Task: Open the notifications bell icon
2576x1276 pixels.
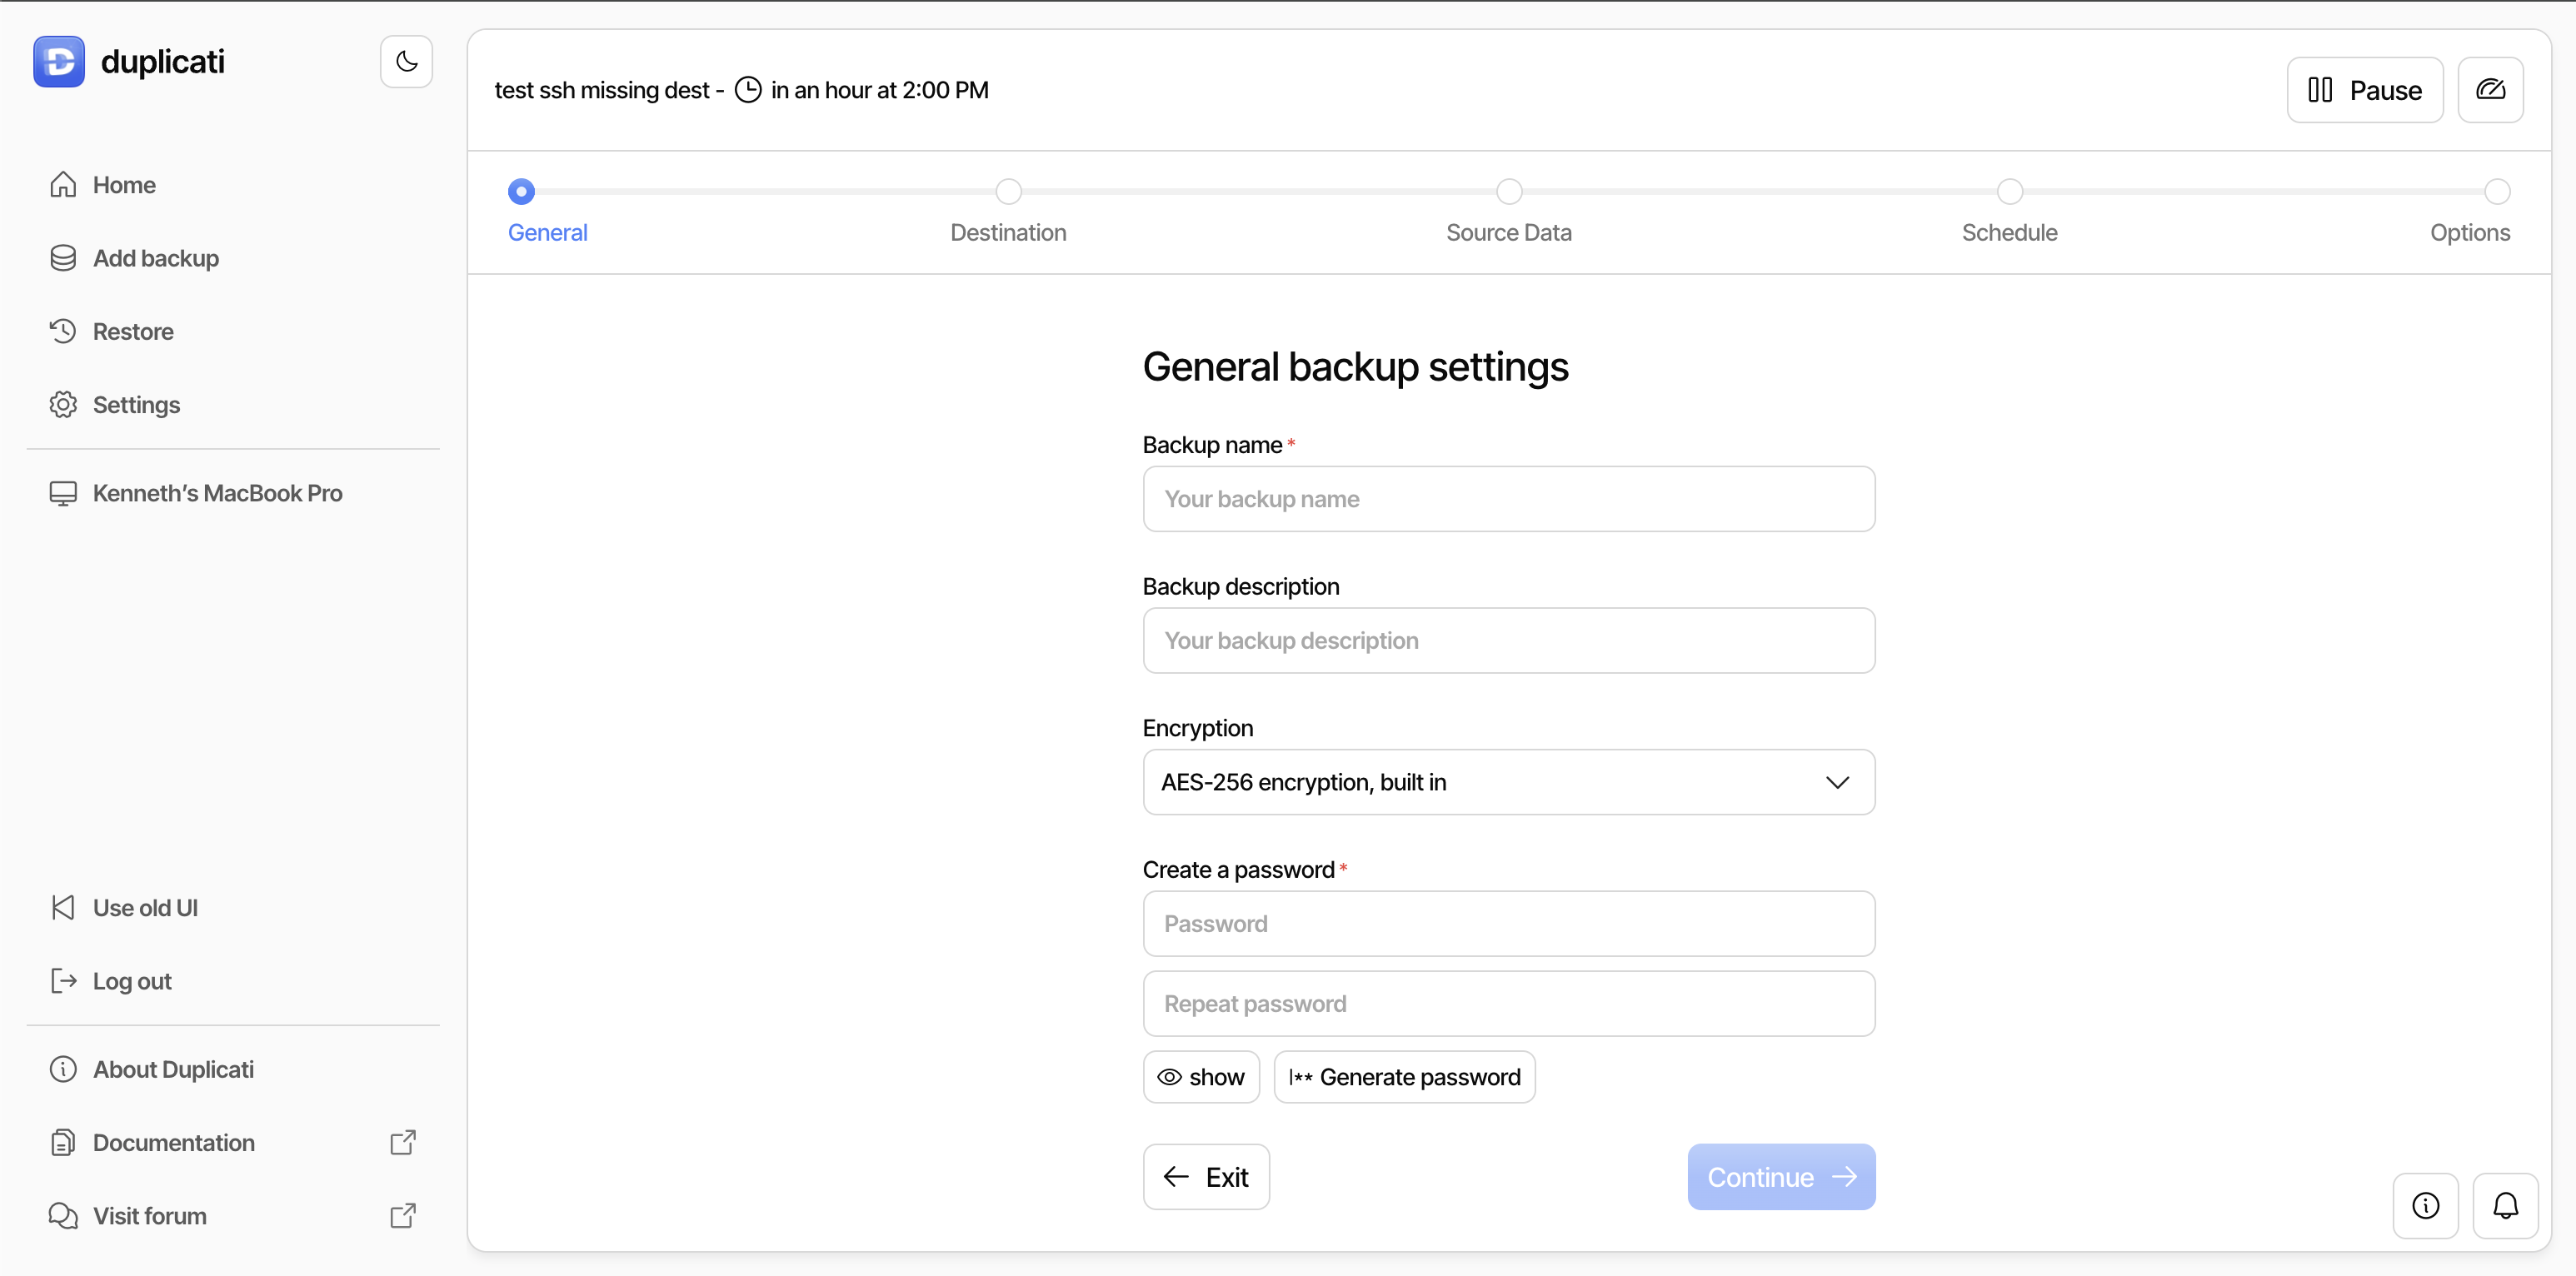Action: [2505, 1205]
